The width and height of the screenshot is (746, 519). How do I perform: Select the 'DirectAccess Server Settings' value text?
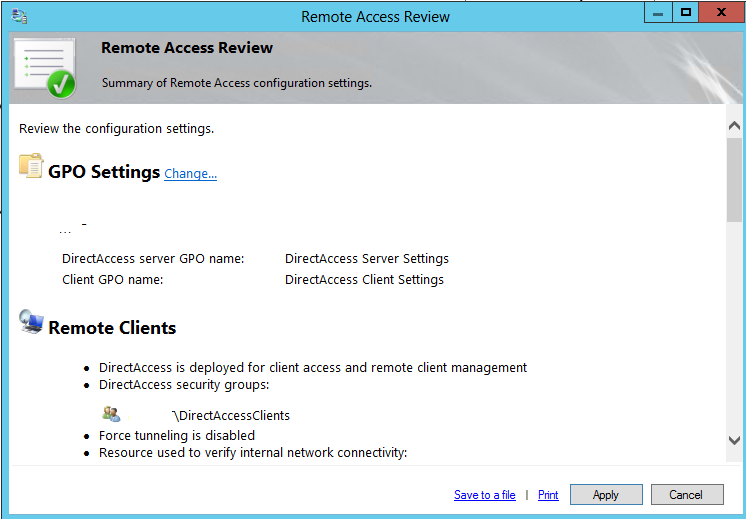367,259
